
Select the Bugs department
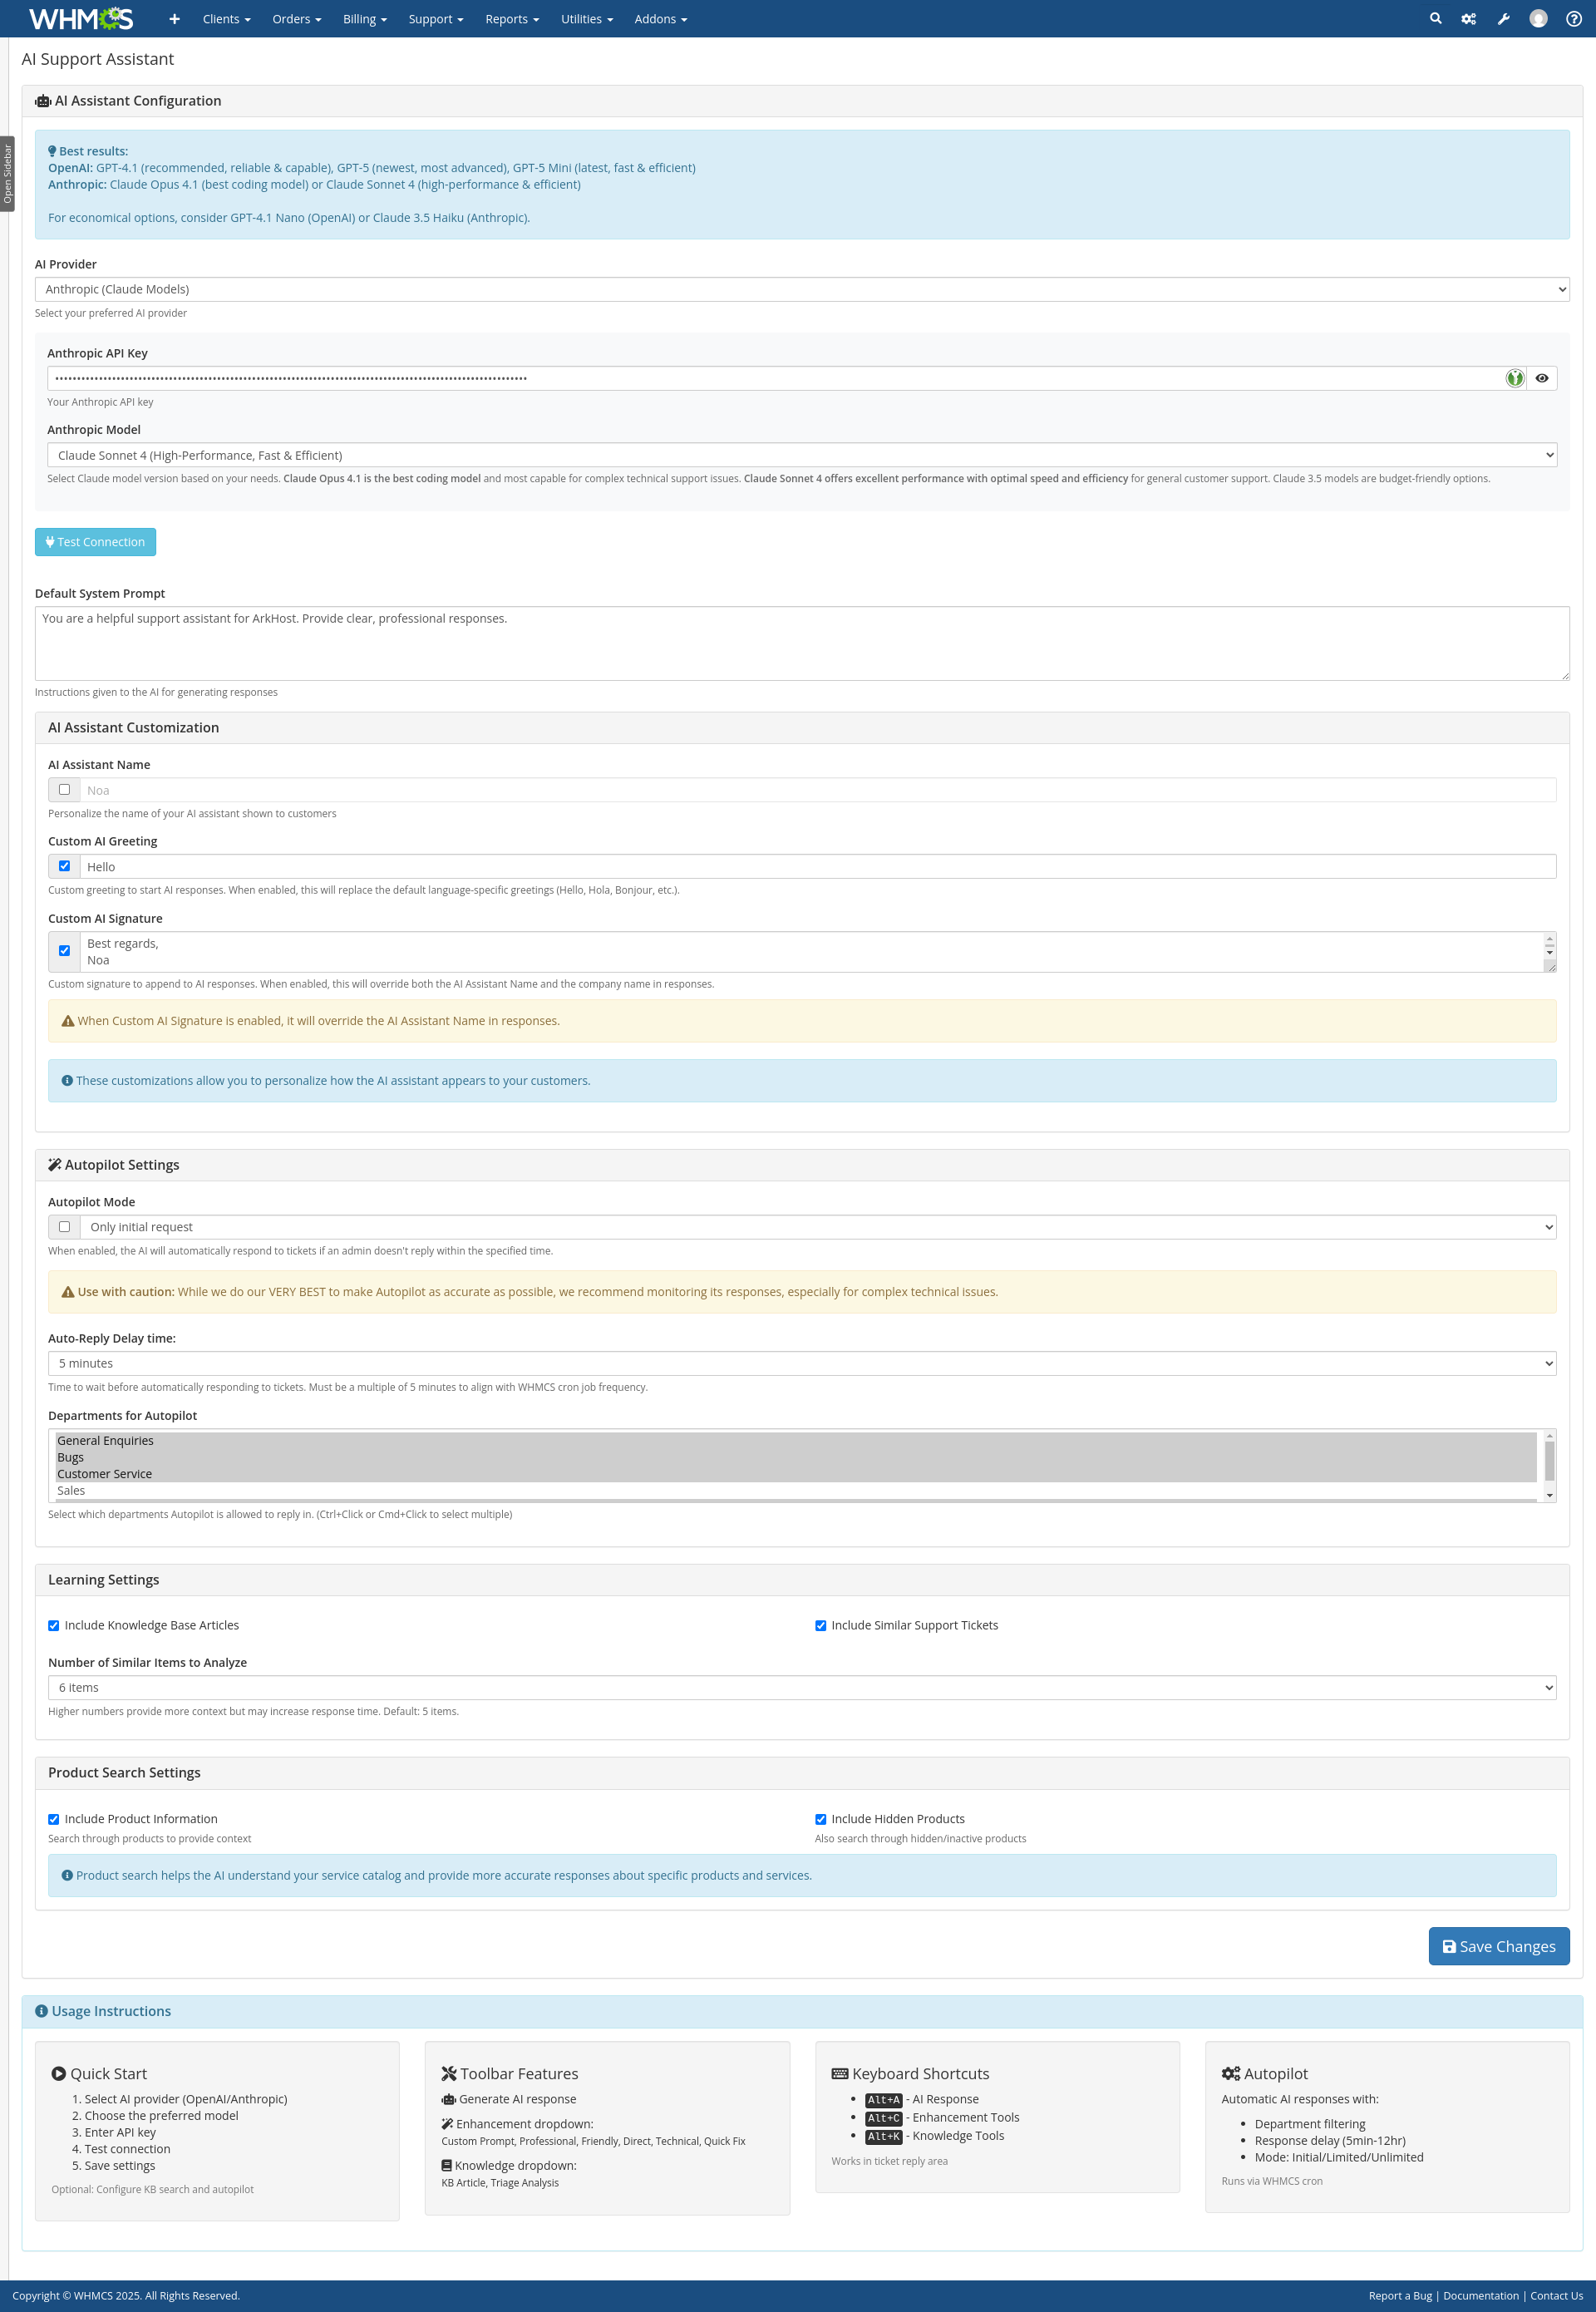(795, 1457)
